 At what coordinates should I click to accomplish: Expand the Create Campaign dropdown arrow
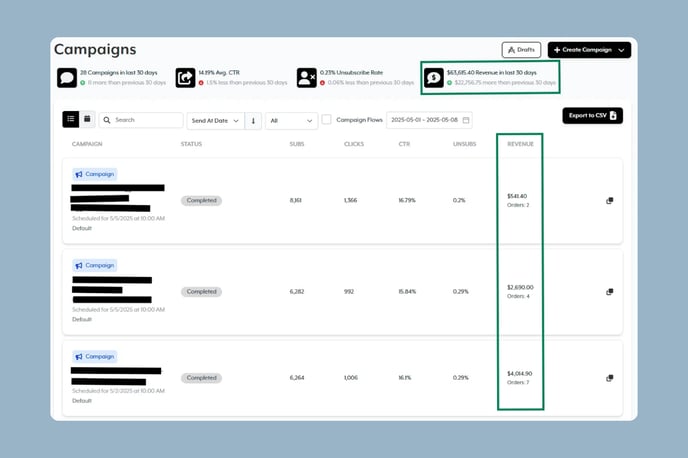[621, 50]
